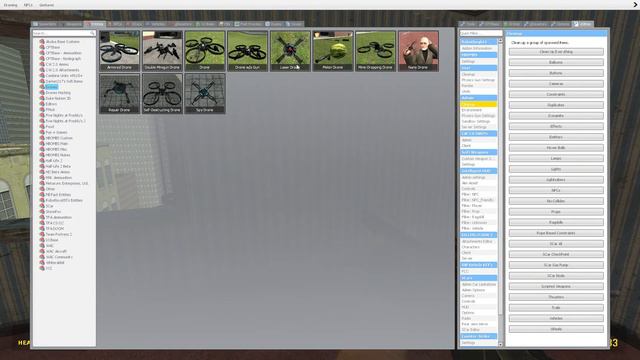Click the Quick Filter field
640x360 pixels.
tap(481, 33)
